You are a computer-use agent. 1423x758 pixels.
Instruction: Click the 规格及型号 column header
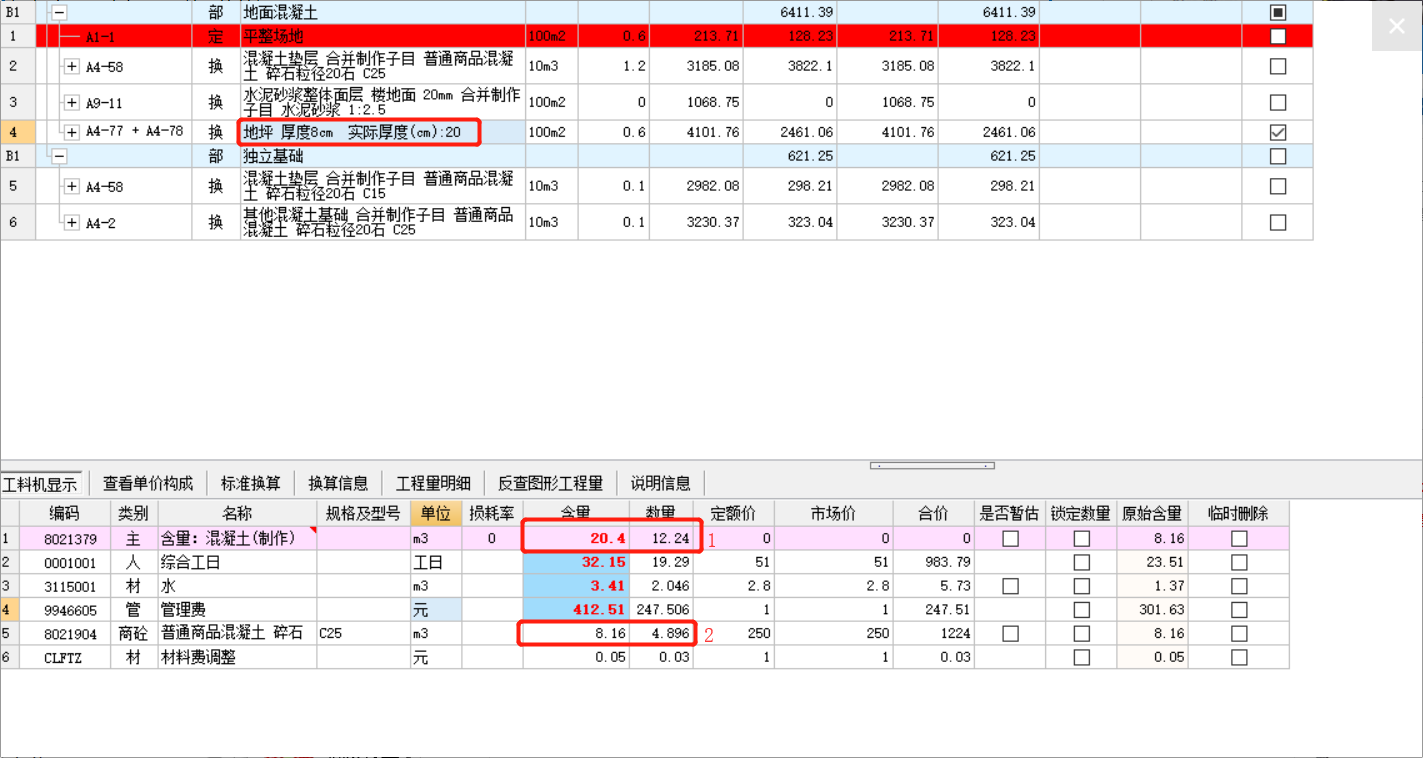pos(363,513)
